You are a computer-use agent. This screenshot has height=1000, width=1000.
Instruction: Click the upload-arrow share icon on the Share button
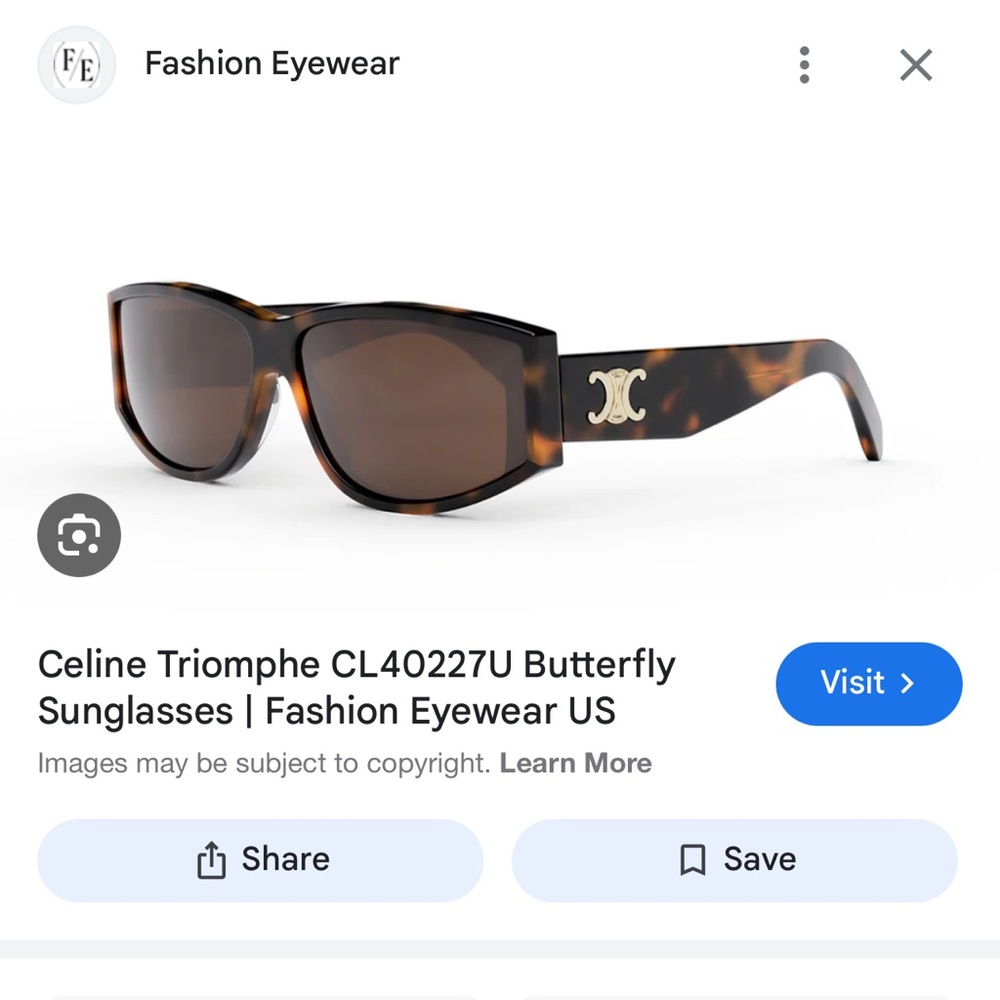tap(210, 858)
